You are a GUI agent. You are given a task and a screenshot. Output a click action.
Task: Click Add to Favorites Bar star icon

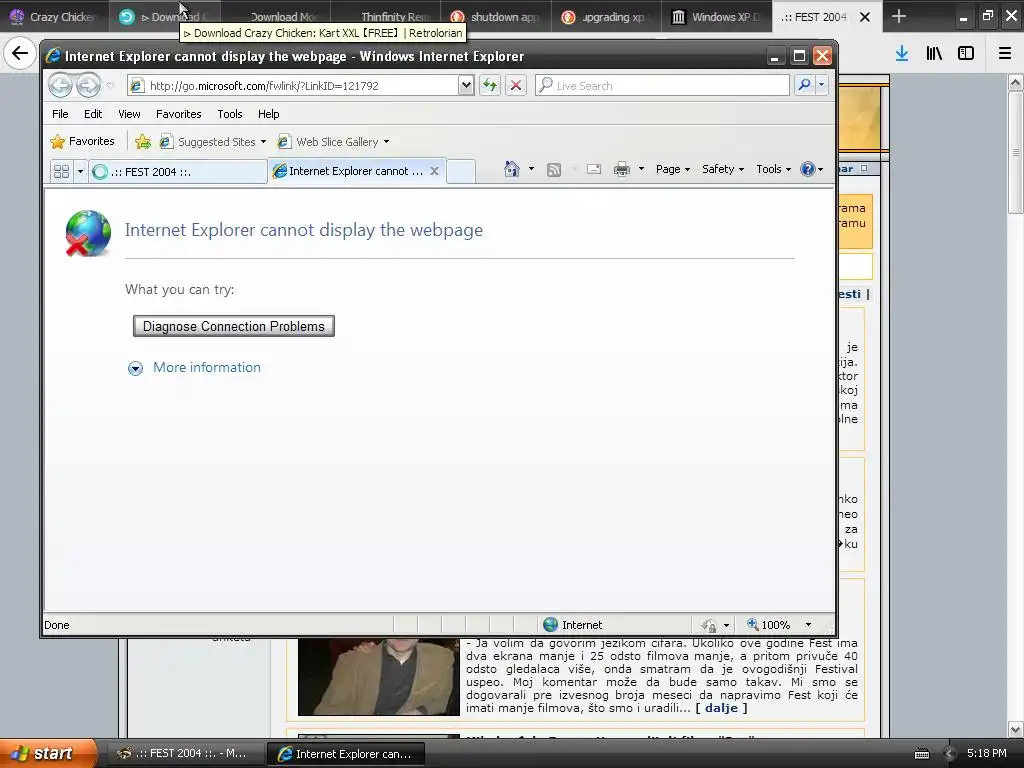pyautogui.click(x=142, y=141)
